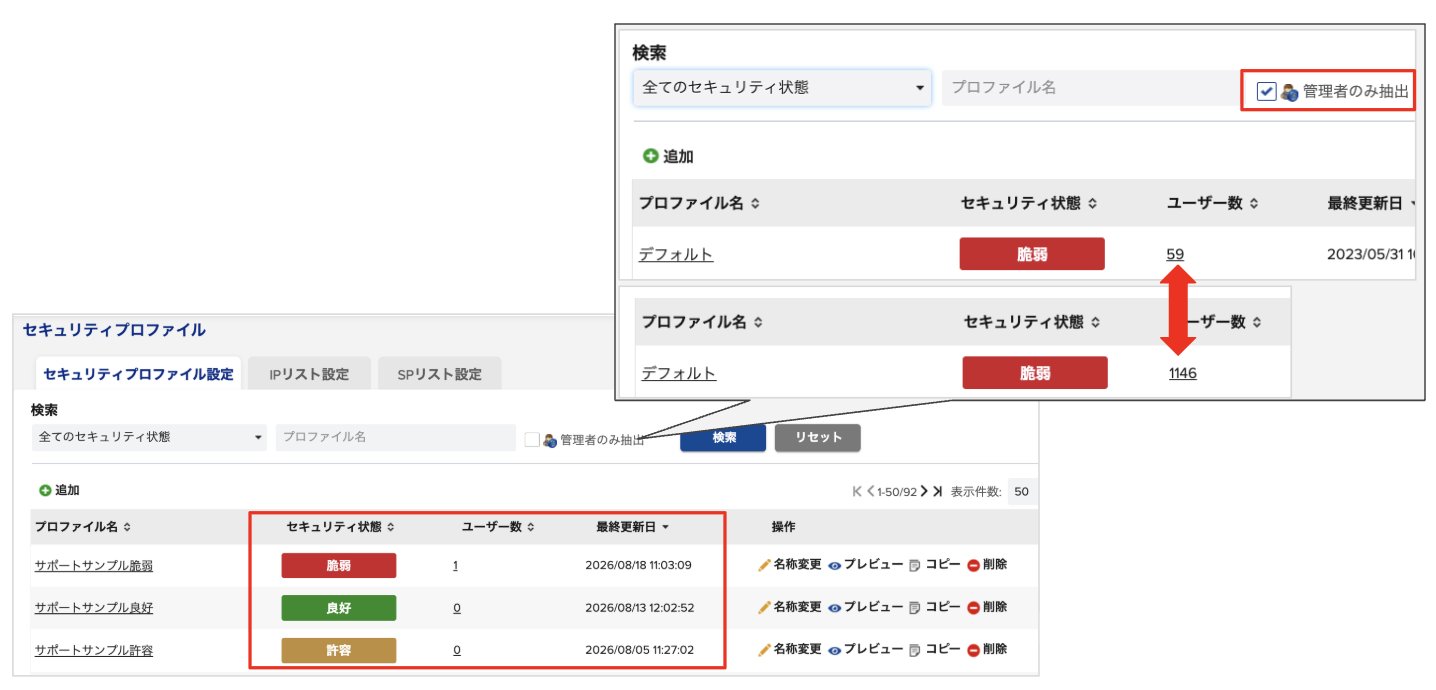Open user count 0 for サポートサンプル許容
The height and width of the screenshot is (690, 1436).
click(456, 649)
